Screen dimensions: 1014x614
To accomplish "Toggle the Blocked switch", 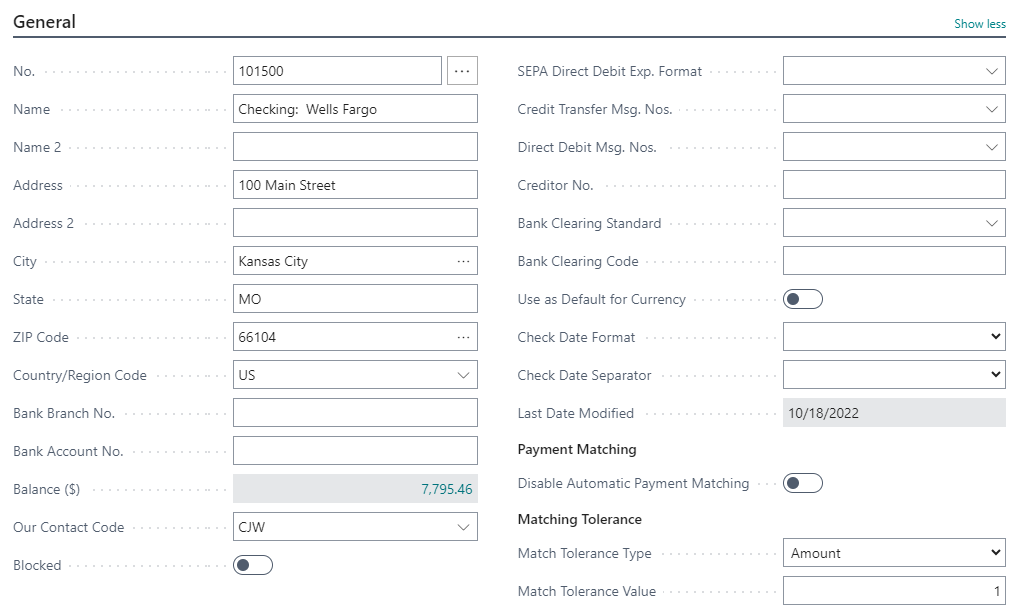I will pos(253,565).
